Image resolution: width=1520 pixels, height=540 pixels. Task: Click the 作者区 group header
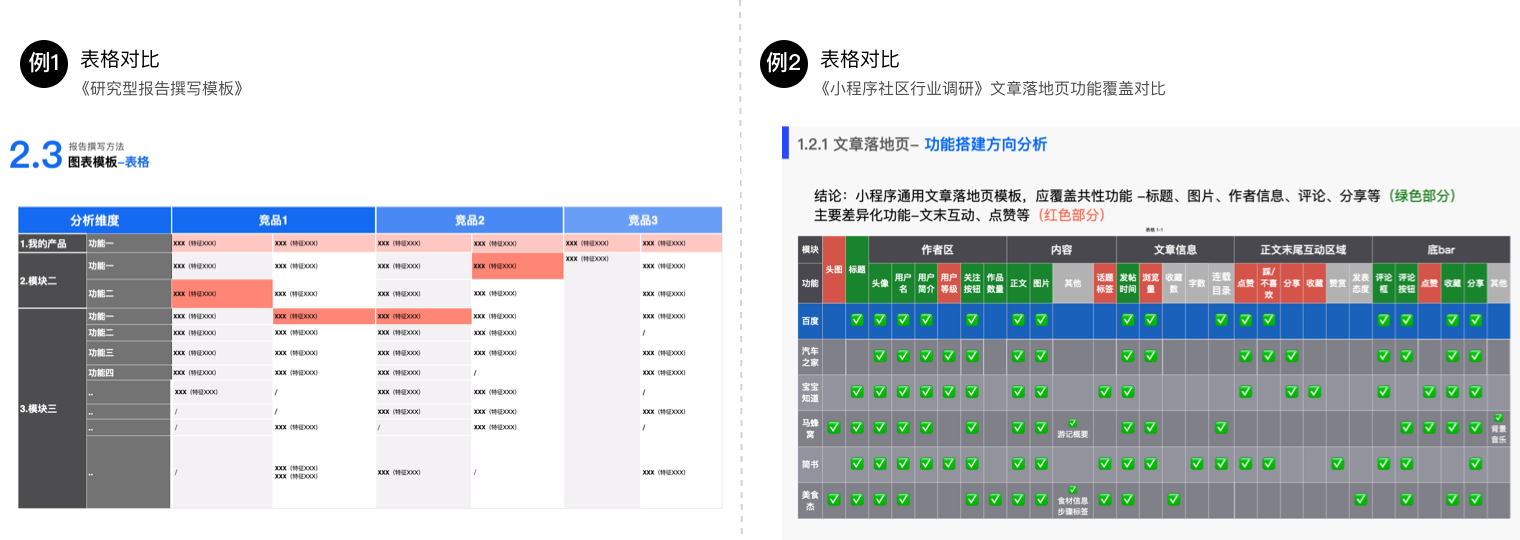(x=937, y=249)
